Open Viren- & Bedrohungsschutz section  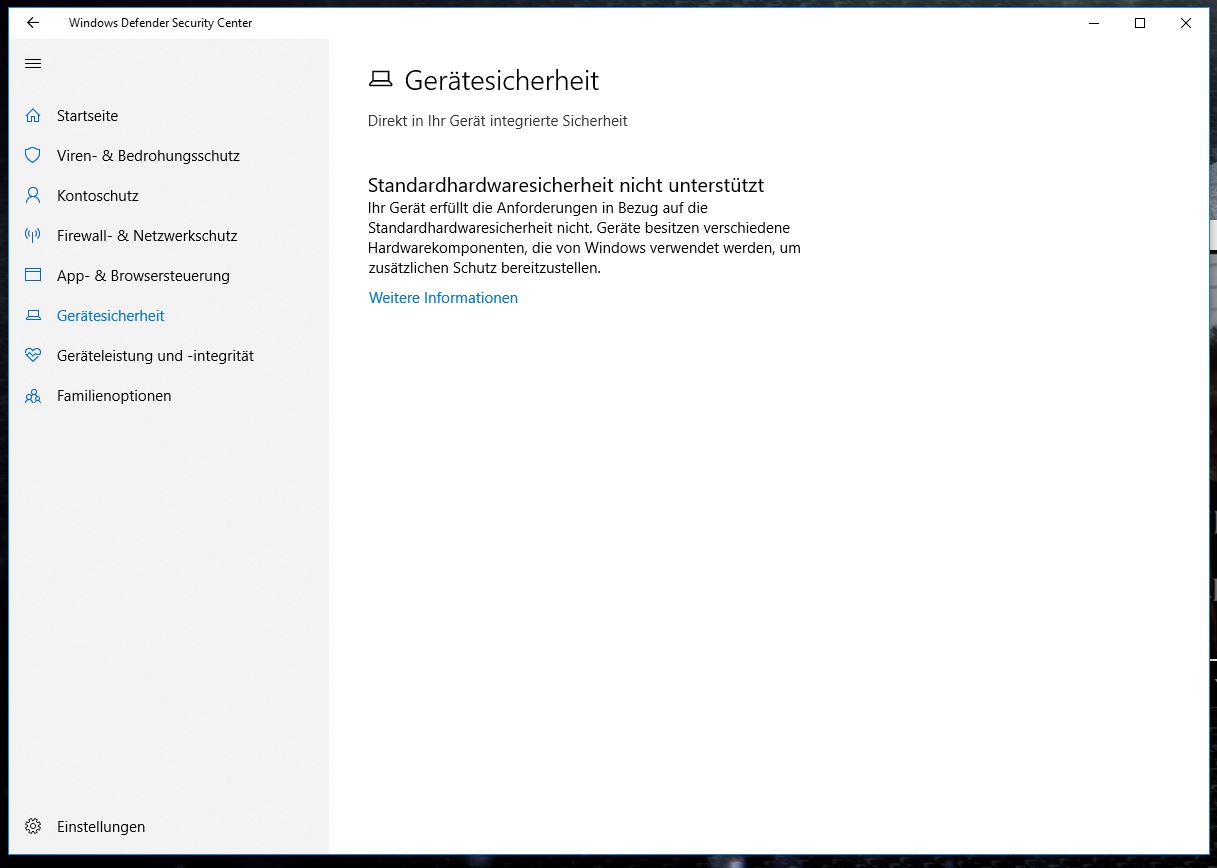[x=169, y=156]
